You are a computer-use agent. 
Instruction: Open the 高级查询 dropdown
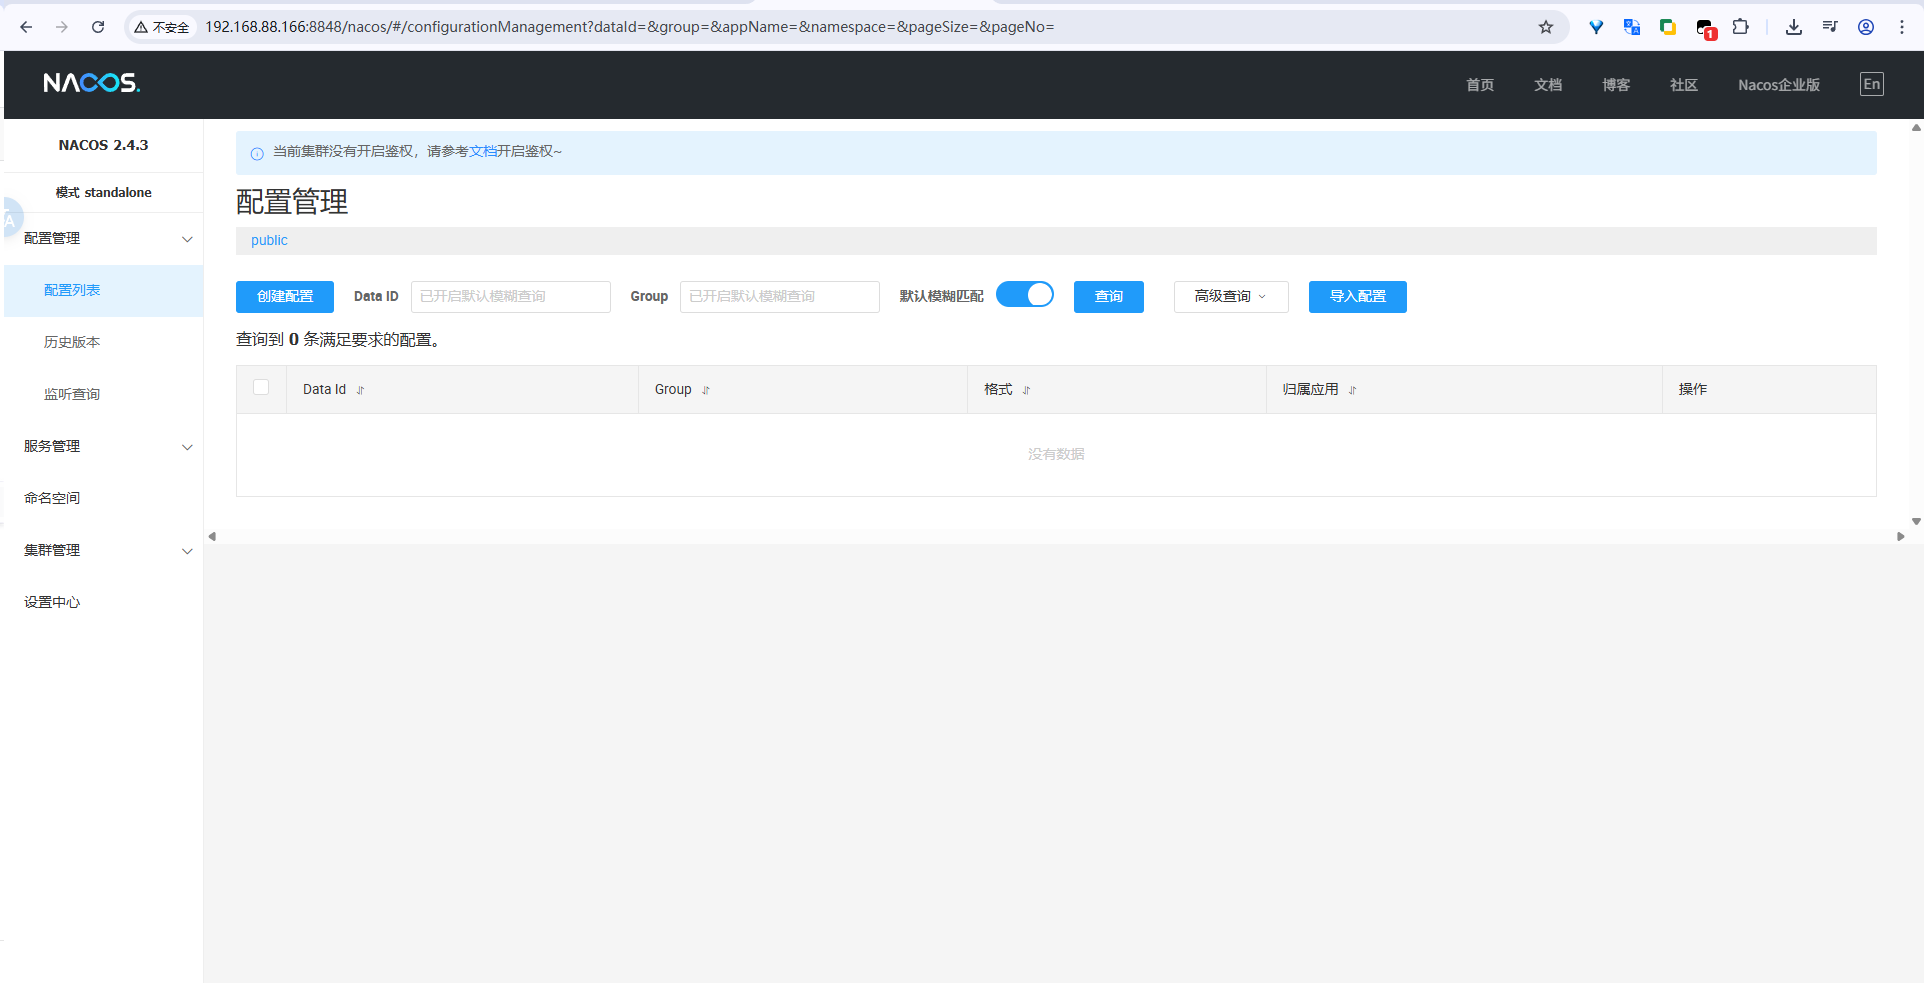point(1231,297)
